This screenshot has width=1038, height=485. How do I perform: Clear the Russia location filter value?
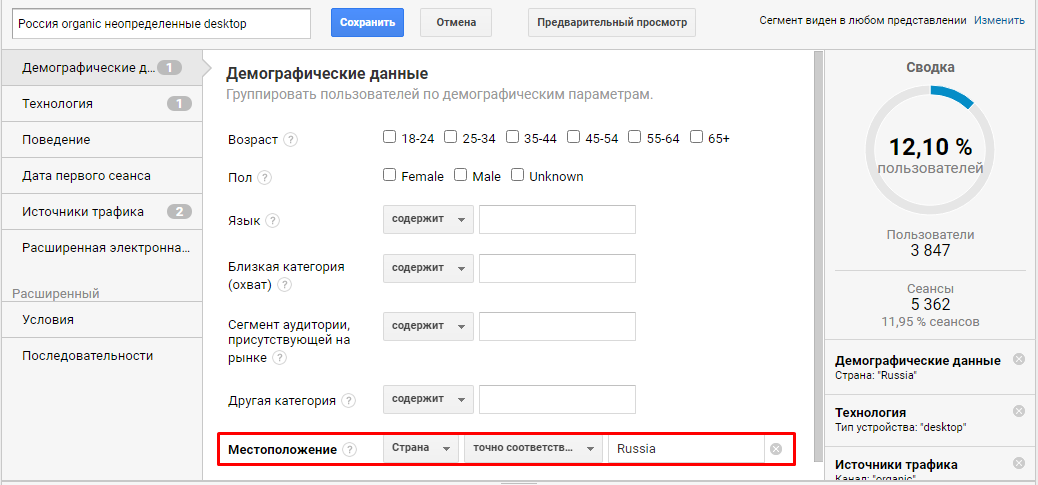coord(776,449)
